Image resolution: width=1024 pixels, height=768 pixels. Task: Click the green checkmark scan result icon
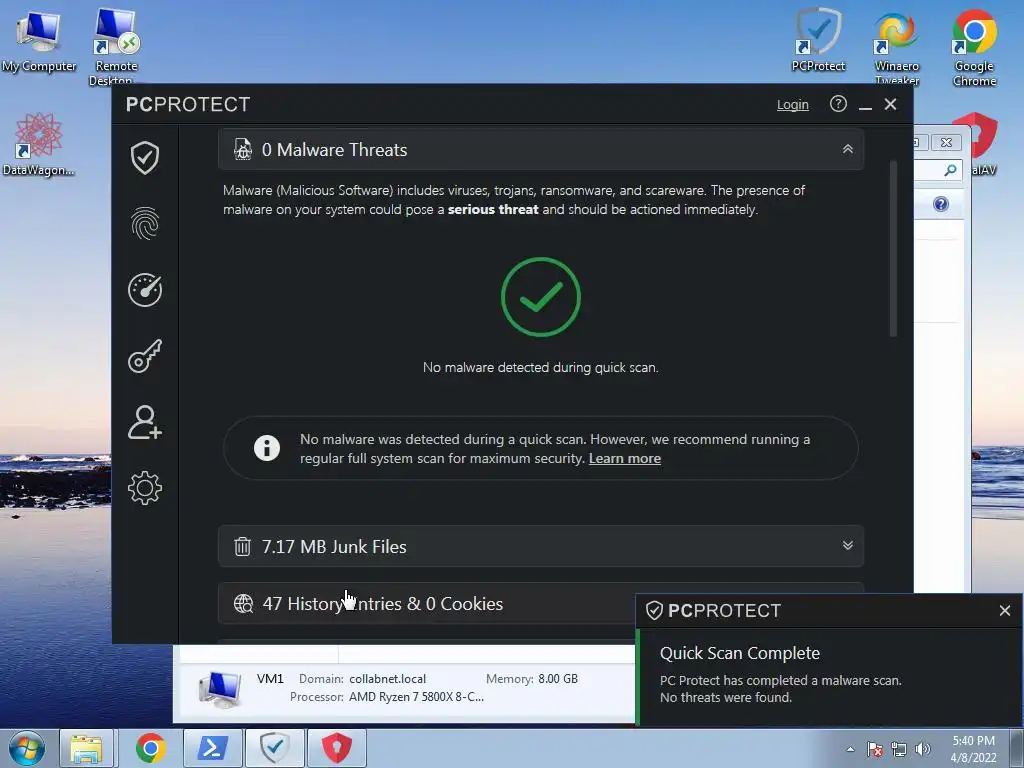pyautogui.click(x=540, y=297)
